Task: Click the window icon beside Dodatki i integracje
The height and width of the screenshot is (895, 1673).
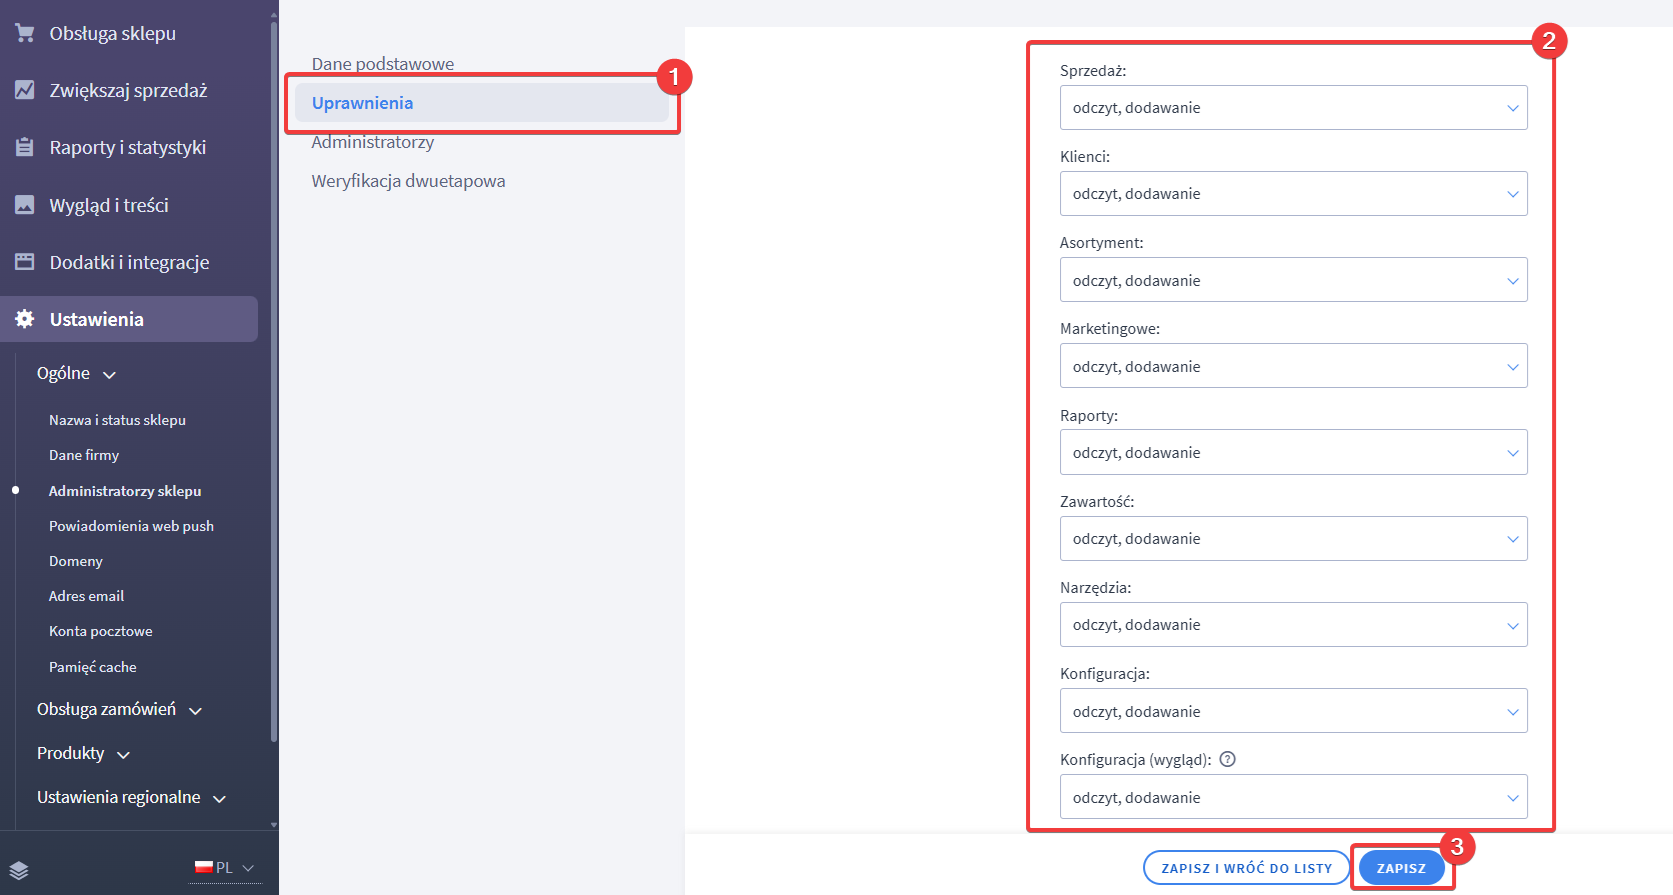Action: tap(25, 262)
